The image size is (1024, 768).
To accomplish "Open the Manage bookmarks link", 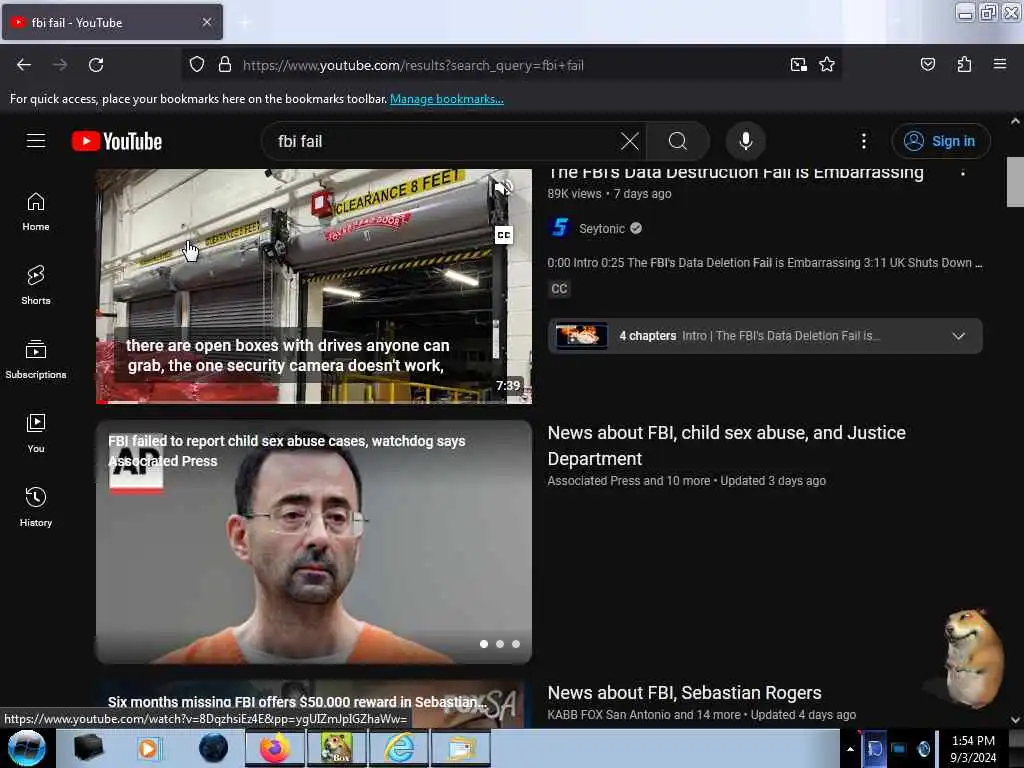I will 447,99.
